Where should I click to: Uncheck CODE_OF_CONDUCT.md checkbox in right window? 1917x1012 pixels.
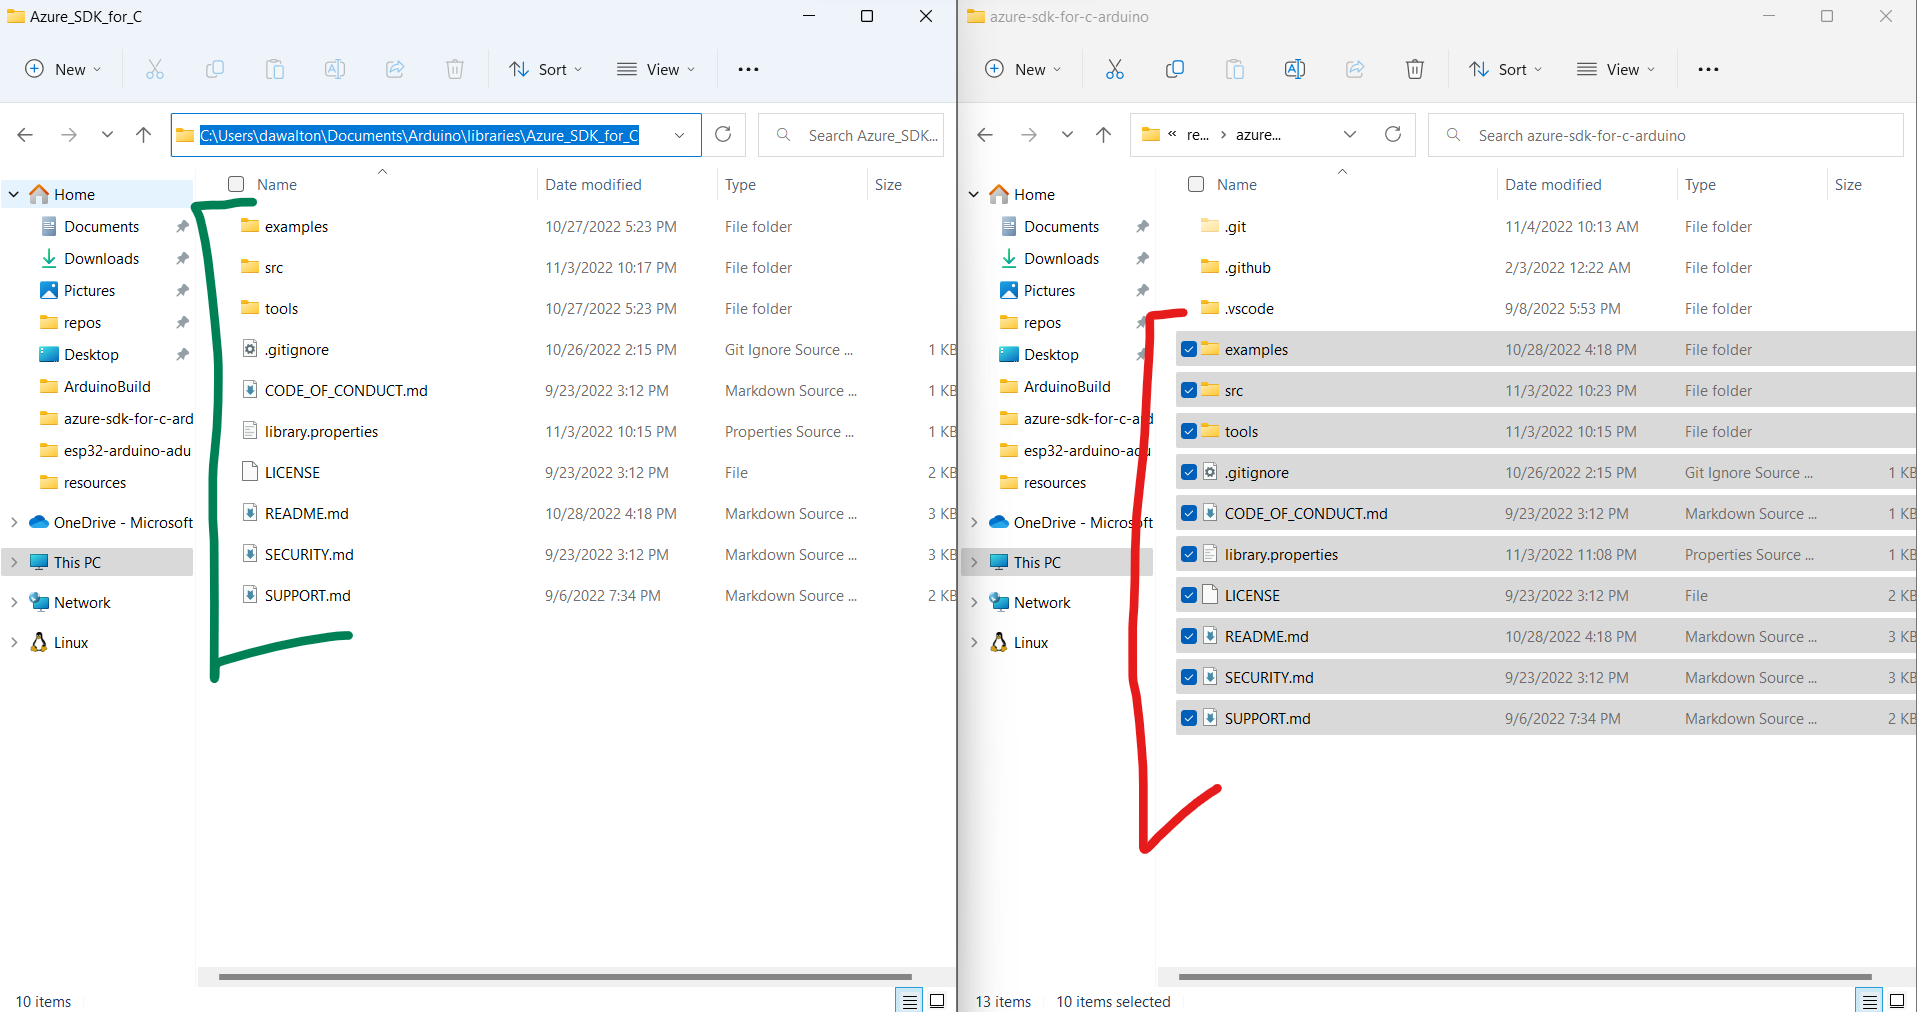1189,513
